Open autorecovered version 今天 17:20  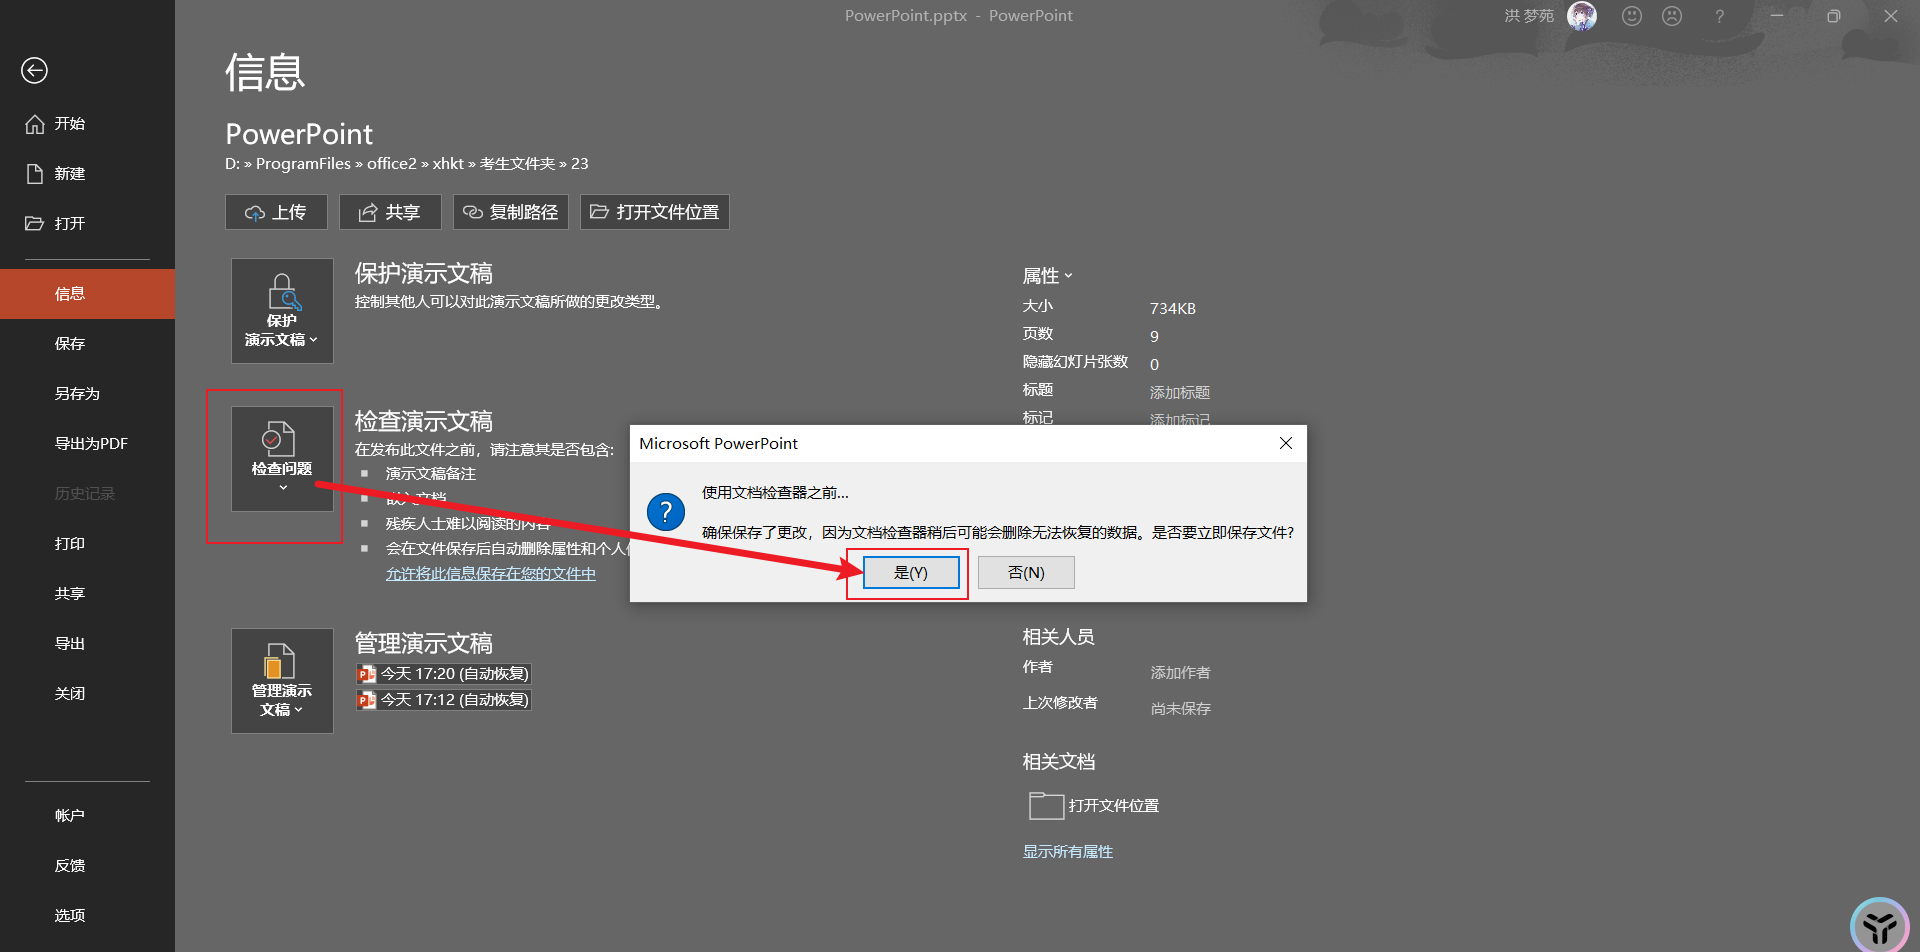444,674
